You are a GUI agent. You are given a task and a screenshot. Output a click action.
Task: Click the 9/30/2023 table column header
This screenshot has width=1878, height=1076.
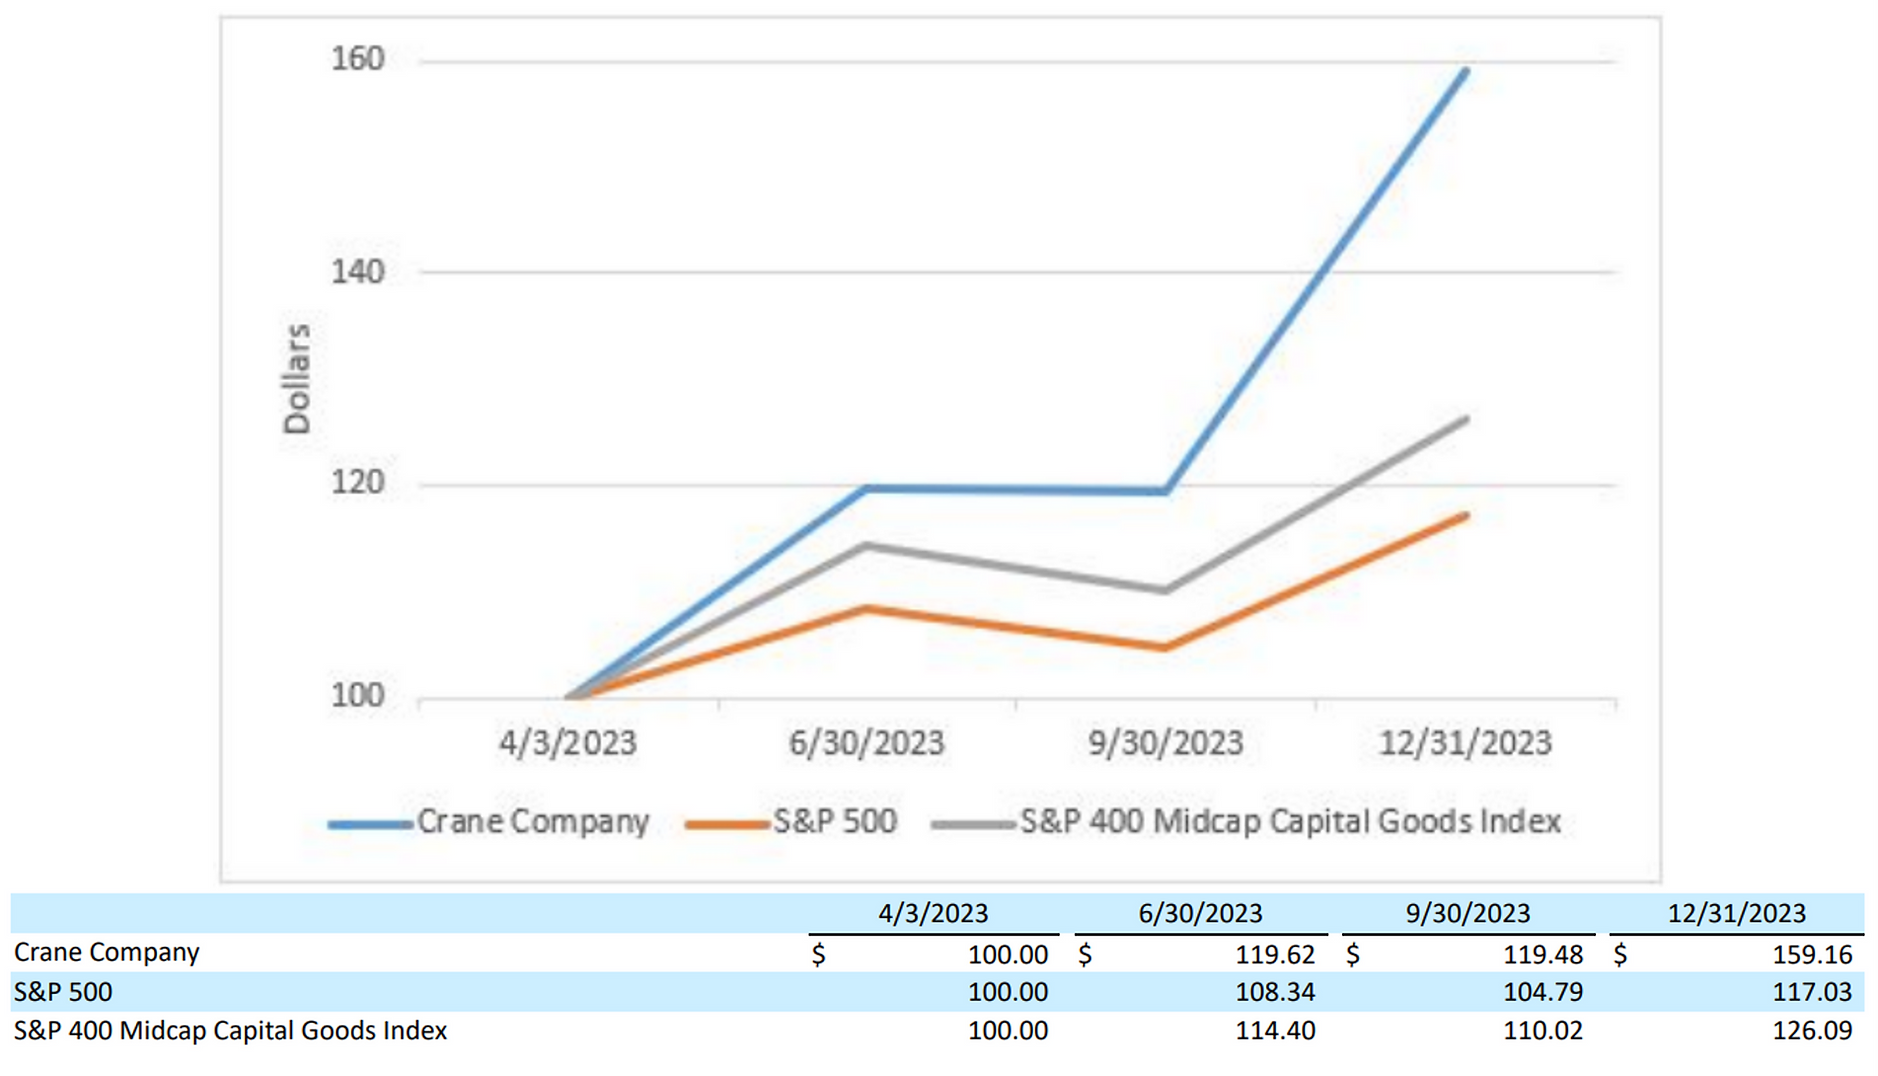[x=1468, y=913]
